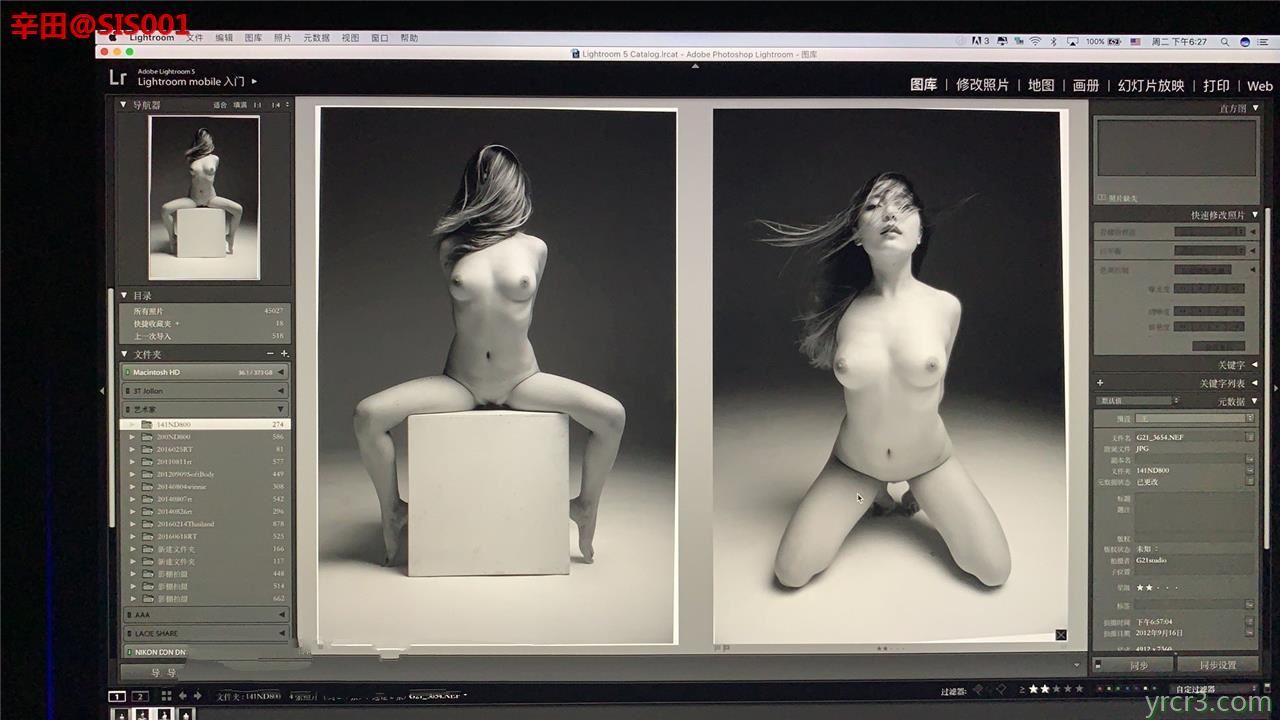Viewport: 1280px width, 720px height.
Task: Open the 文件 menu in menu bar
Action: point(195,38)
